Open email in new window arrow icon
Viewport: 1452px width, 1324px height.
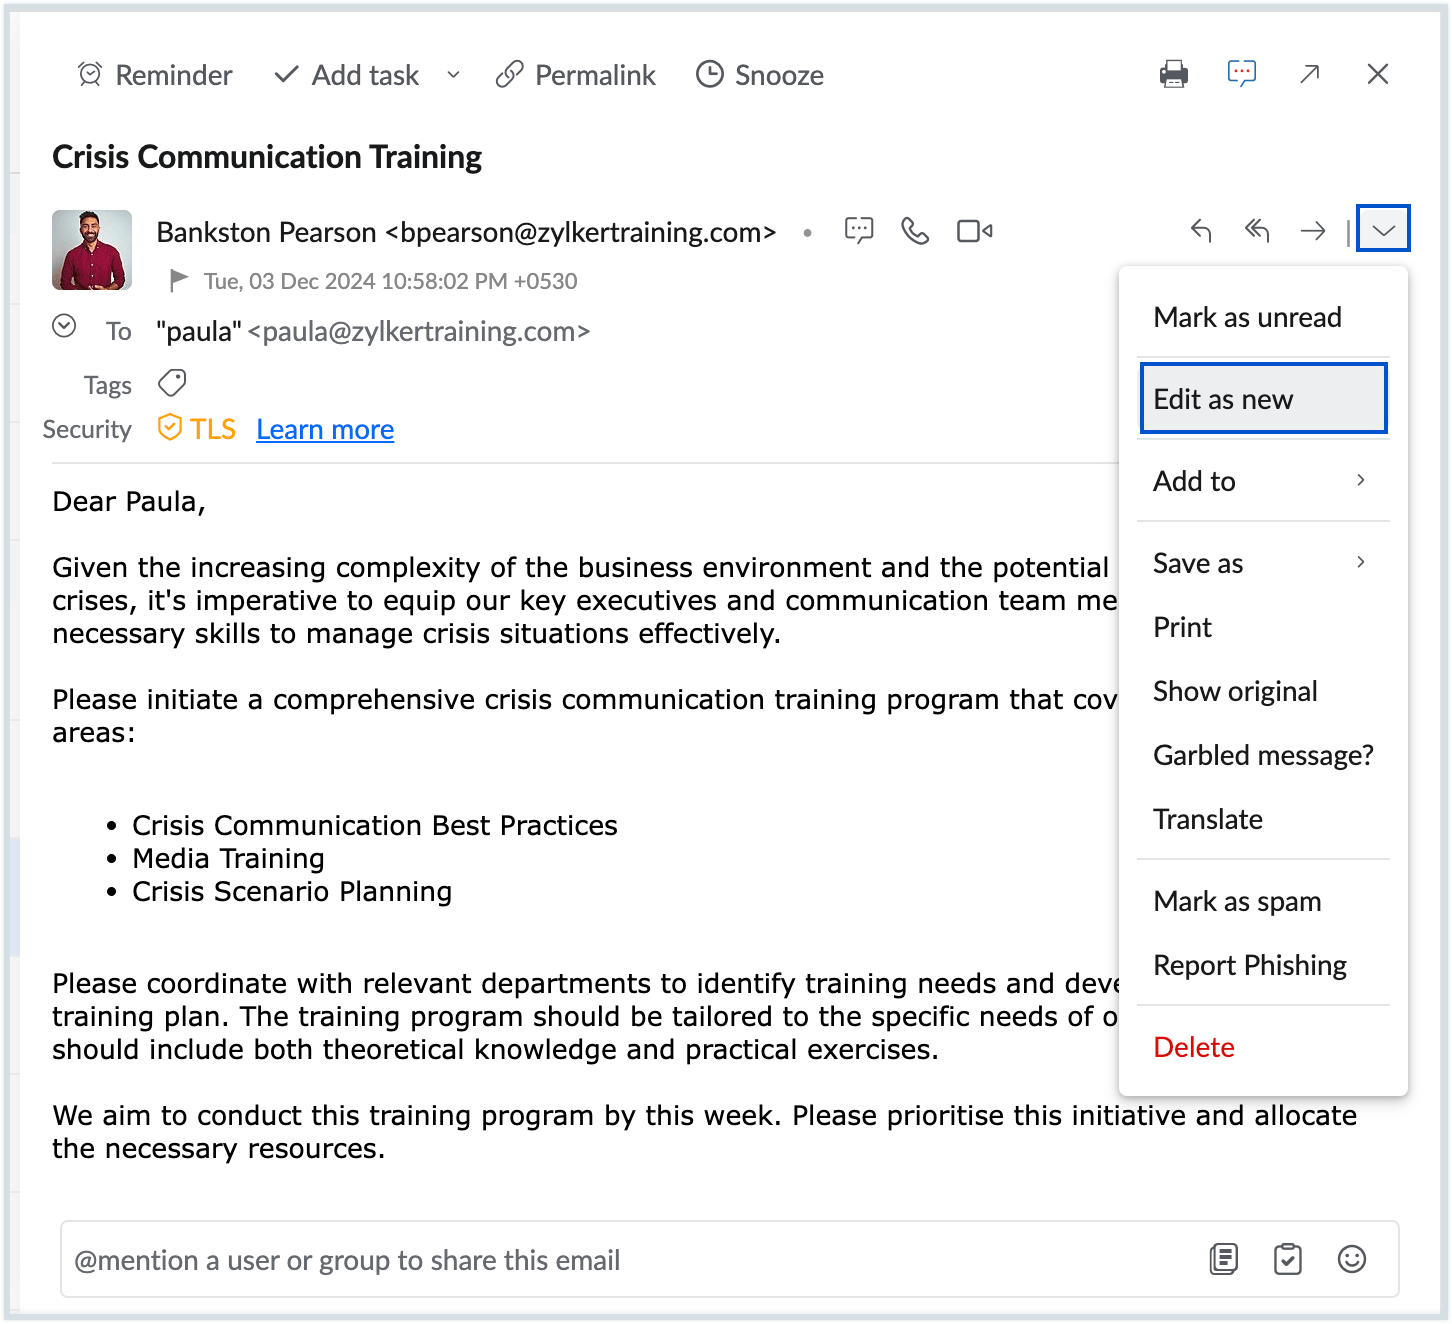coord(1310,74)
